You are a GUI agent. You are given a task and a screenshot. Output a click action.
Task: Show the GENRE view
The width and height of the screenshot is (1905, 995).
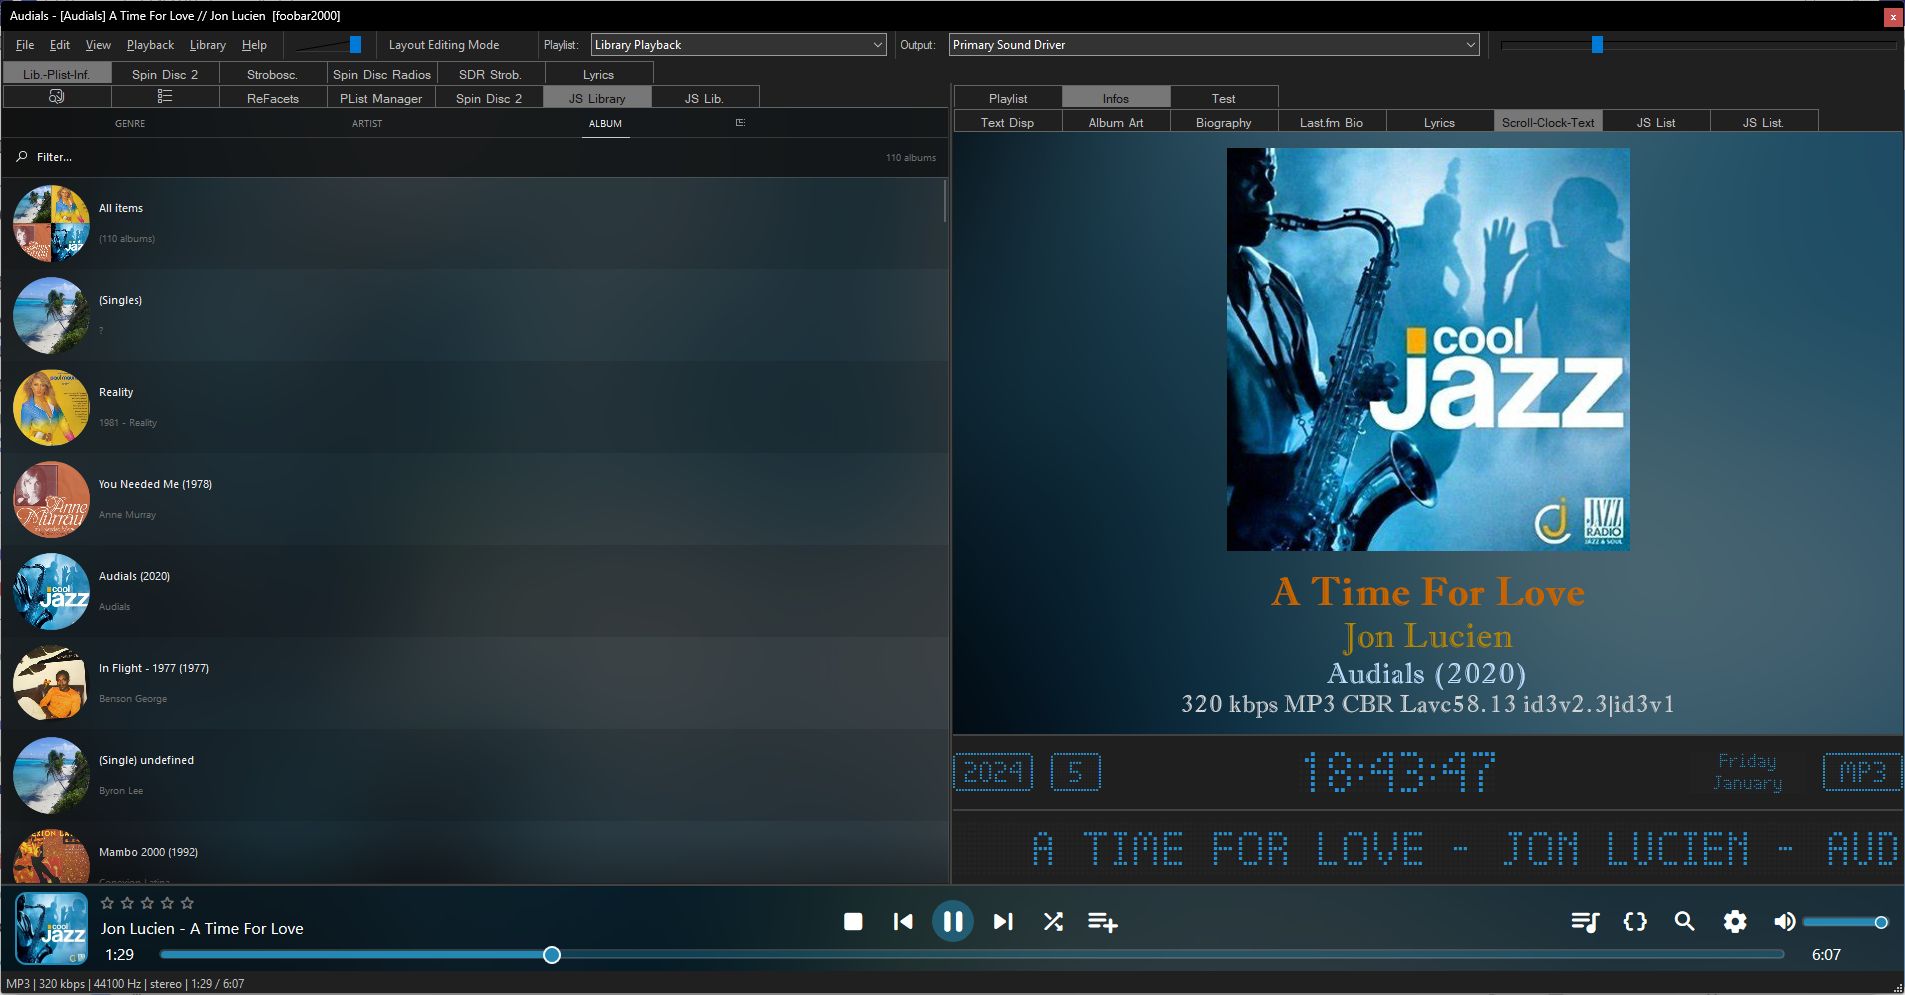pos(130,123)
